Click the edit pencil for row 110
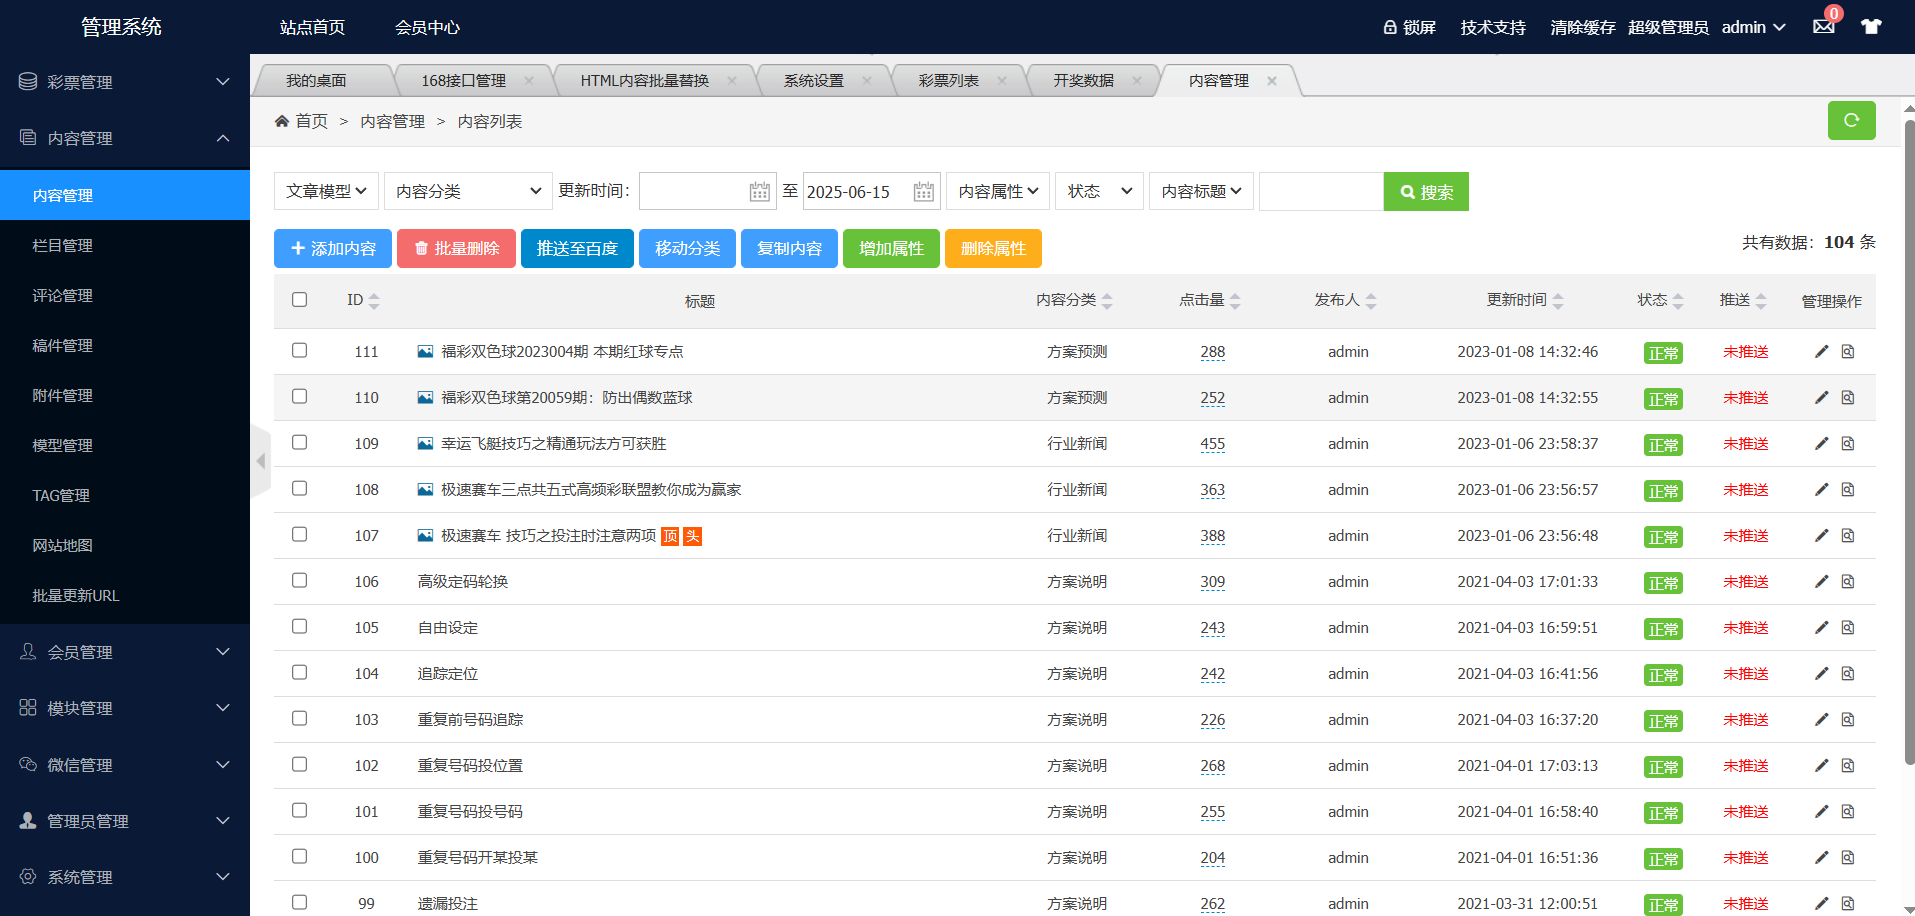 point(1821,397)
